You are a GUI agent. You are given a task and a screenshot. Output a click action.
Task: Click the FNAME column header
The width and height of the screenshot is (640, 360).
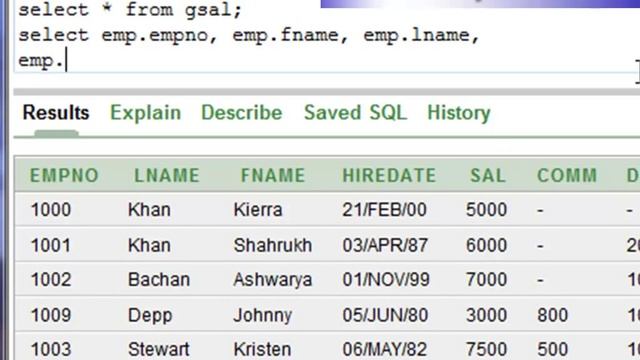[x=273, y=176]
